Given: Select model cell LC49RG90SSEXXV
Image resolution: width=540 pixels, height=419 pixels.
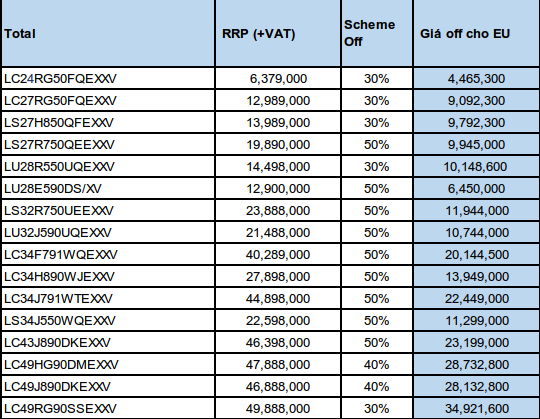Looking at the screenshot, I should 108,409.
